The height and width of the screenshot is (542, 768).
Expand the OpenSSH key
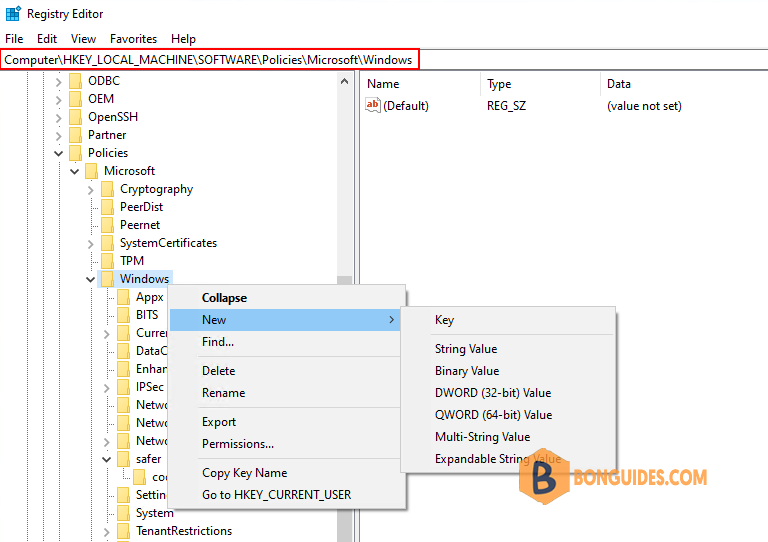click(59, 118)
